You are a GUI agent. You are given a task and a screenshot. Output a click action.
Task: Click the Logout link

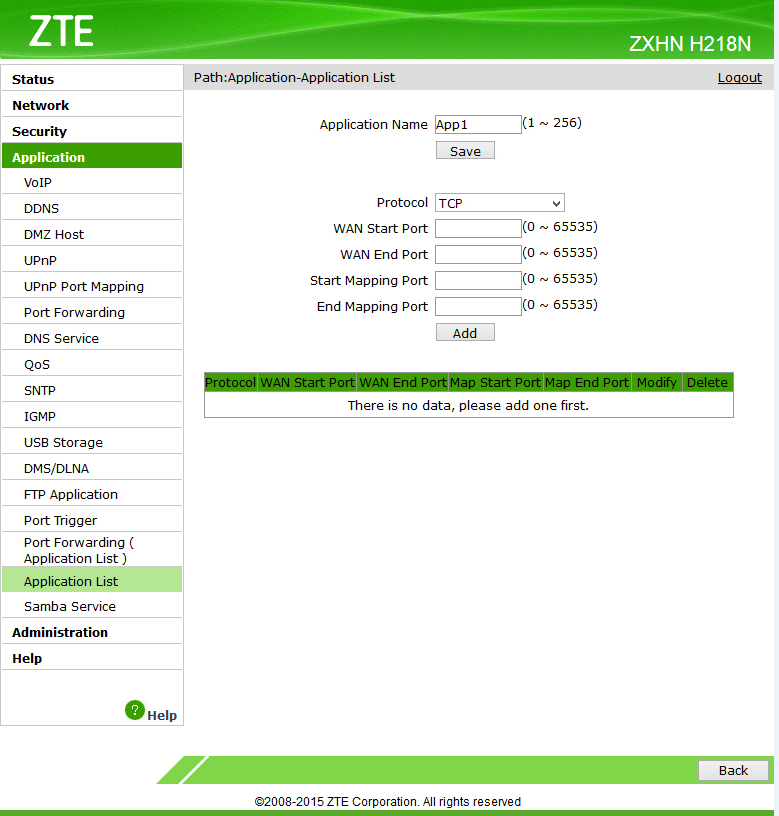[x=739, y=78]
